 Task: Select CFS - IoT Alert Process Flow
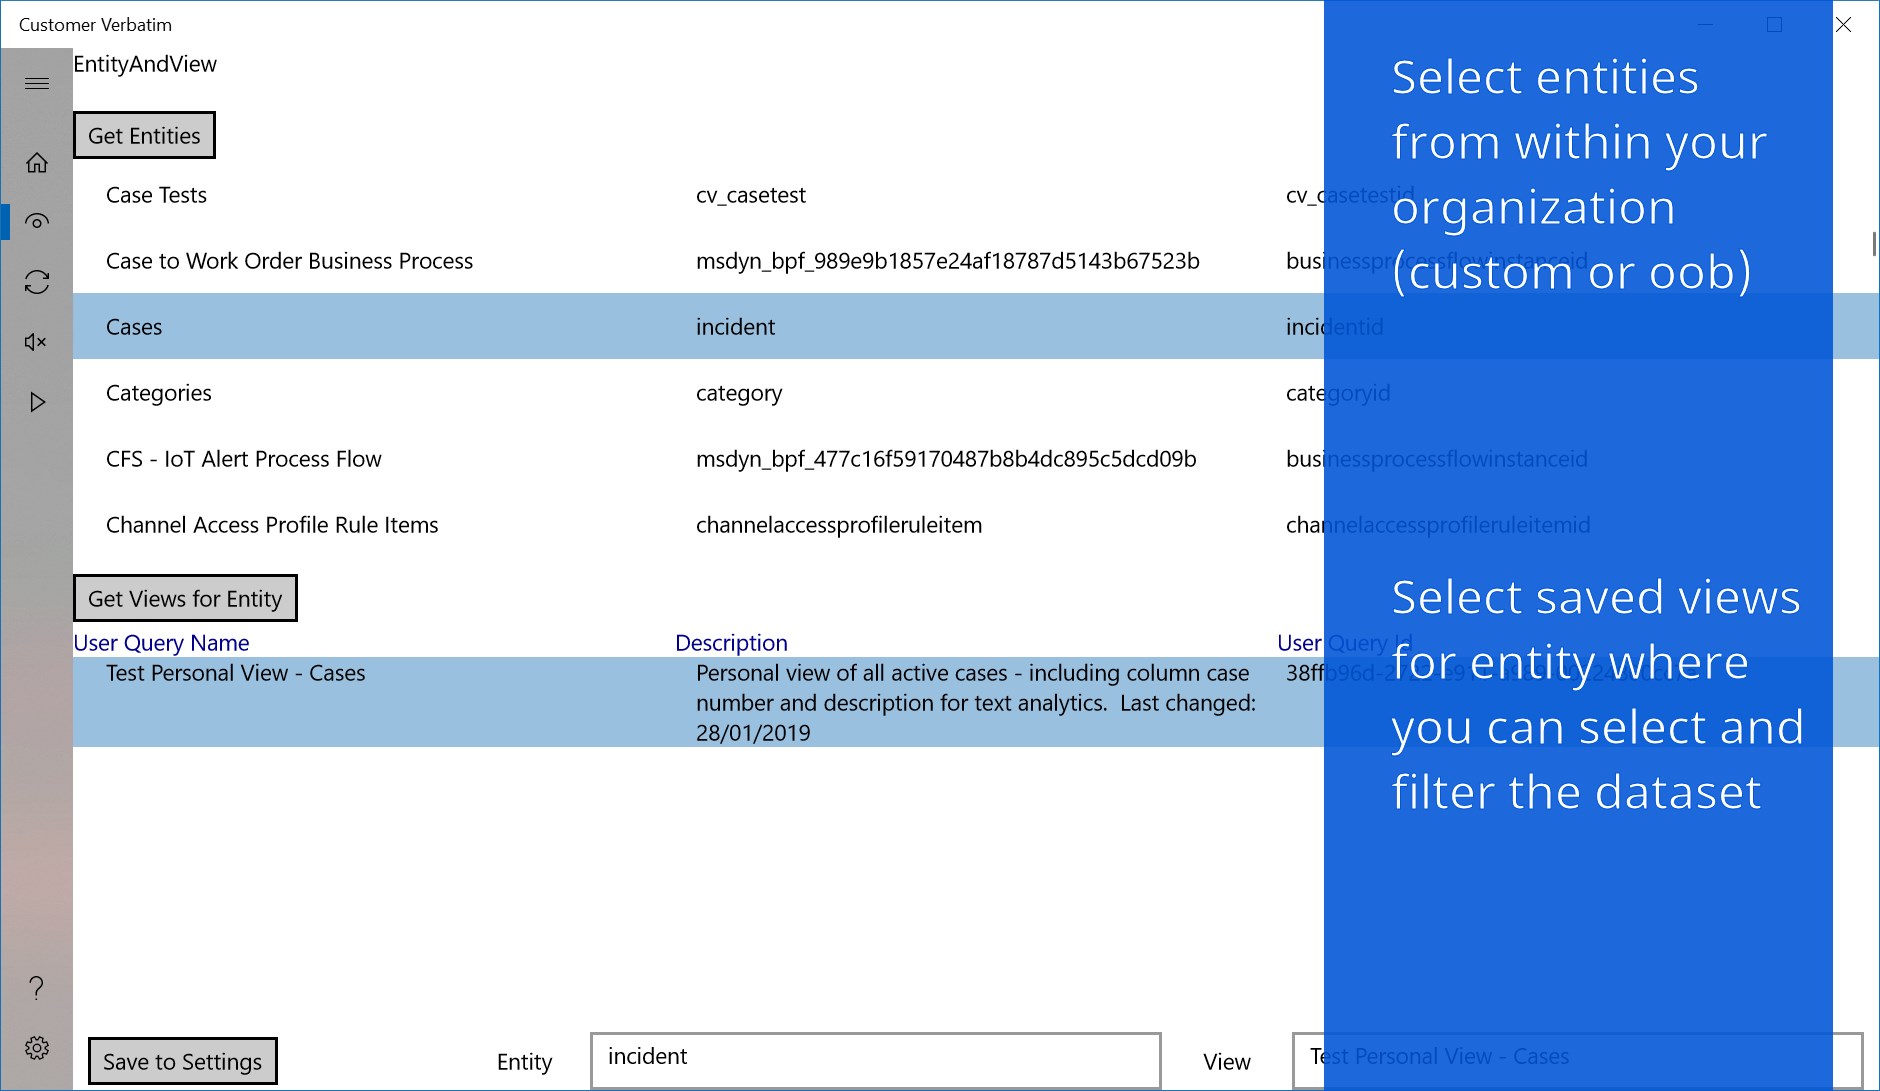244,459
